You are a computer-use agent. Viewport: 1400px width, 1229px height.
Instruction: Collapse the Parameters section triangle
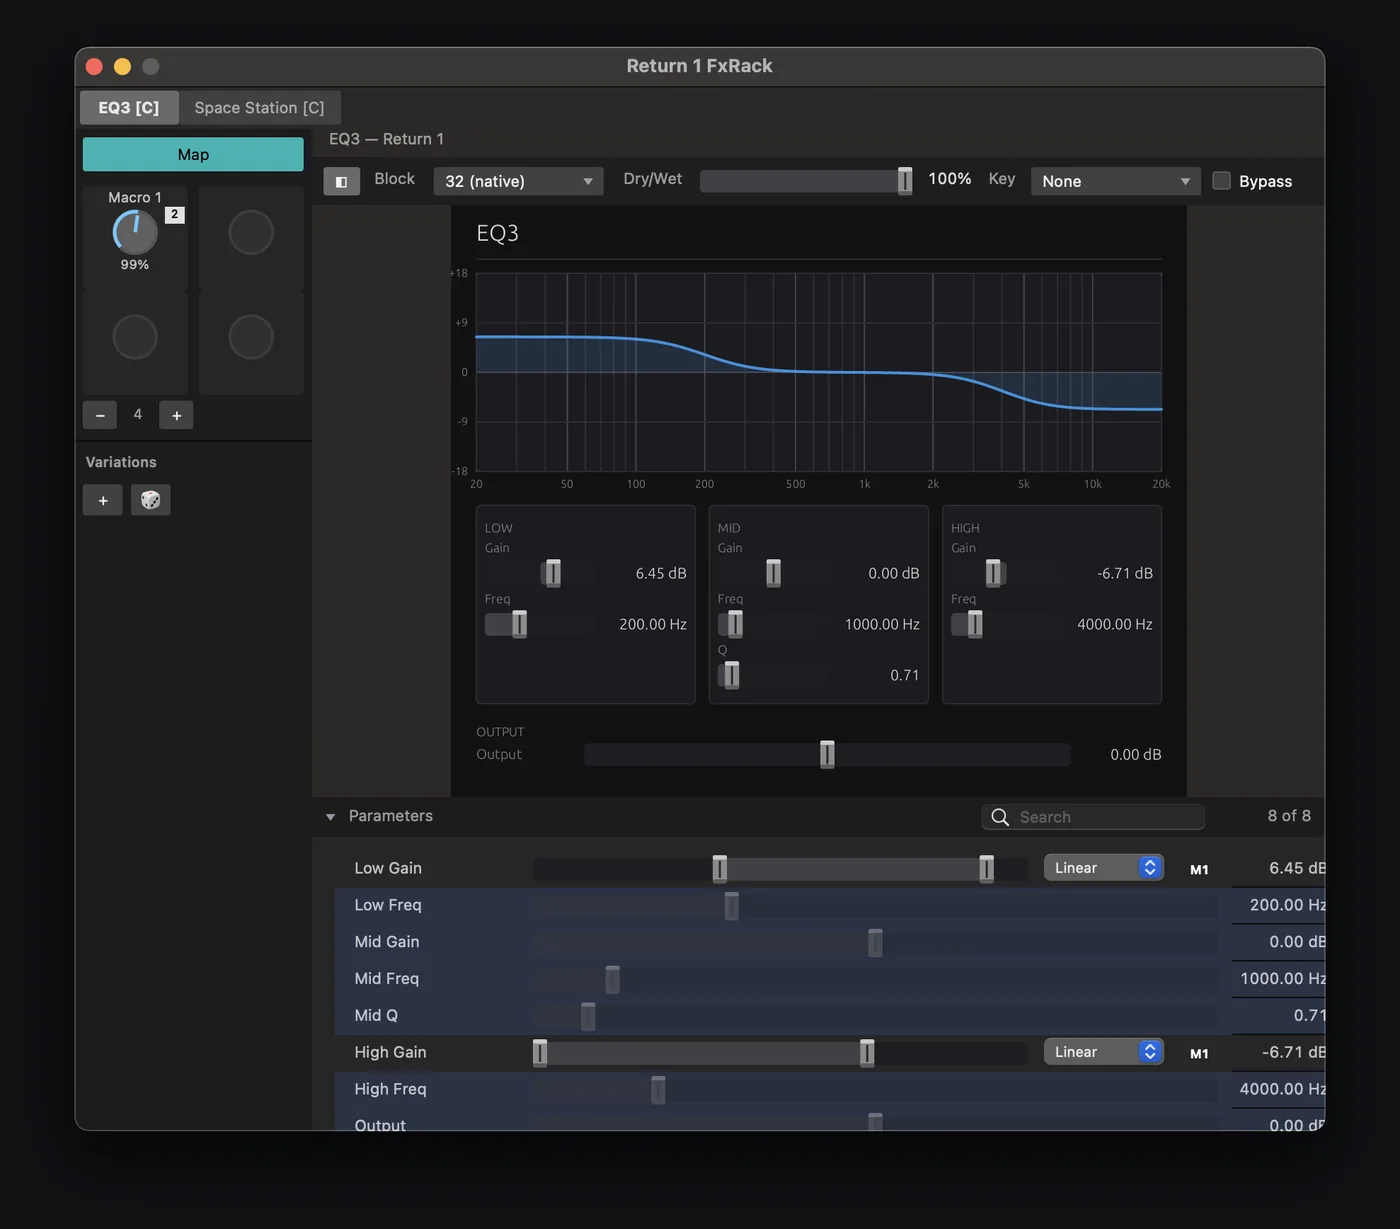pyautogui.click(x=330, y=817)
